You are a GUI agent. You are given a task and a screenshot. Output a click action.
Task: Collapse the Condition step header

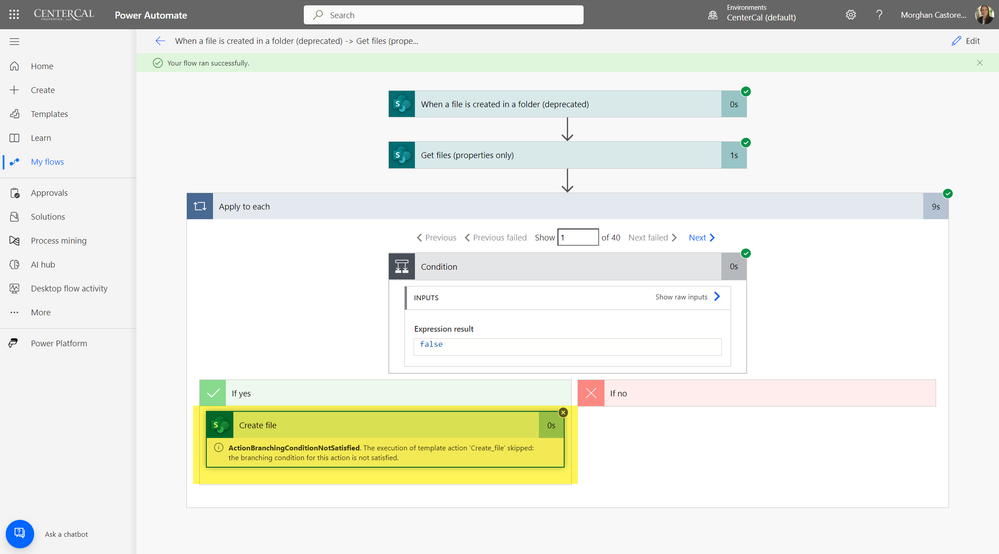click(x=567, y=266)
